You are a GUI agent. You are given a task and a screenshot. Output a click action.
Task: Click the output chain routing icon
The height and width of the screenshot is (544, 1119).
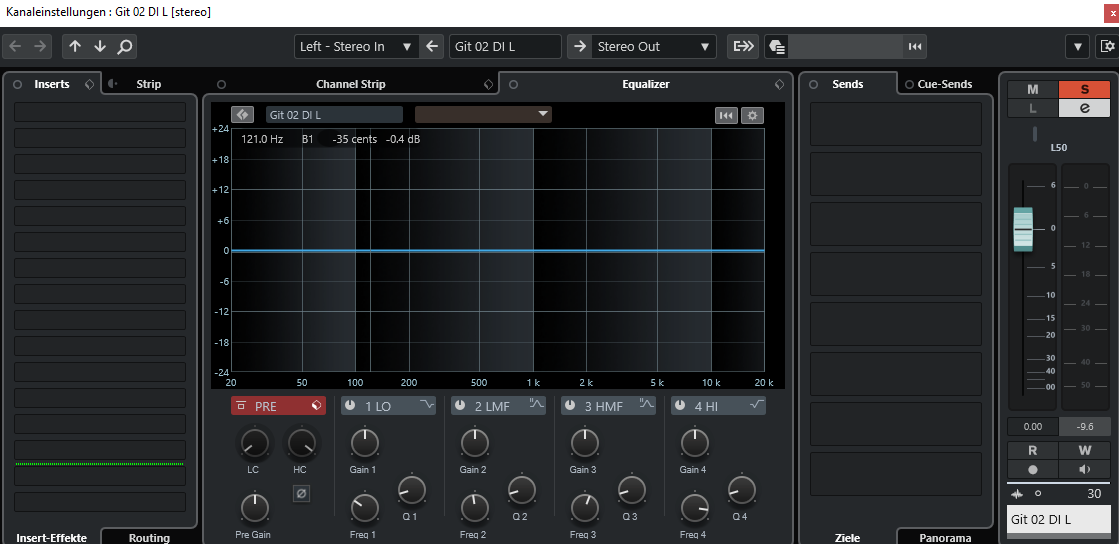743,46
